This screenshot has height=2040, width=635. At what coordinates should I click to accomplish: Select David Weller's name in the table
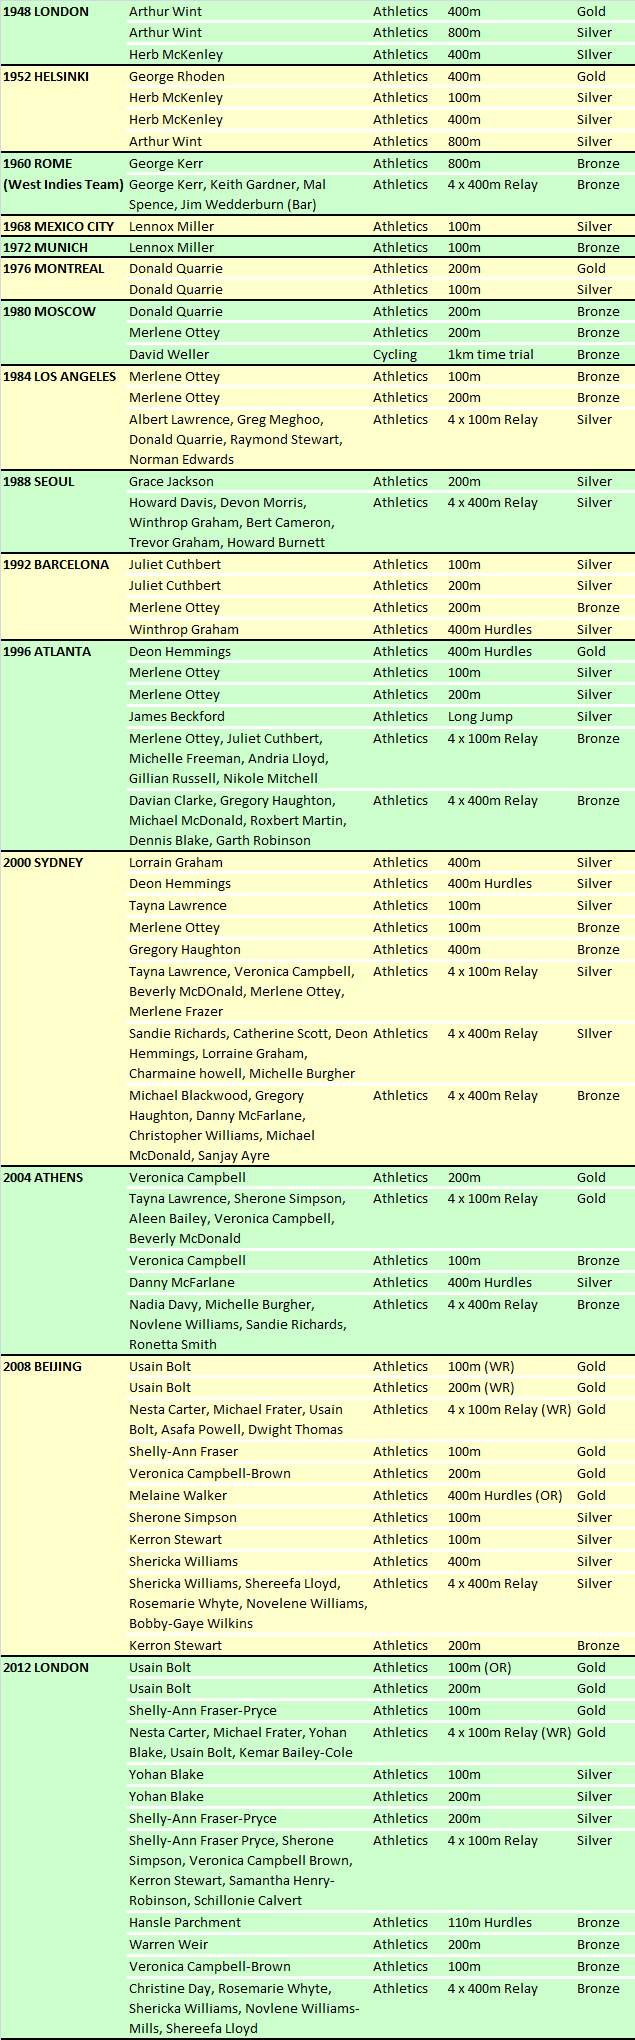pyautogui.click(x=169, y=355)
